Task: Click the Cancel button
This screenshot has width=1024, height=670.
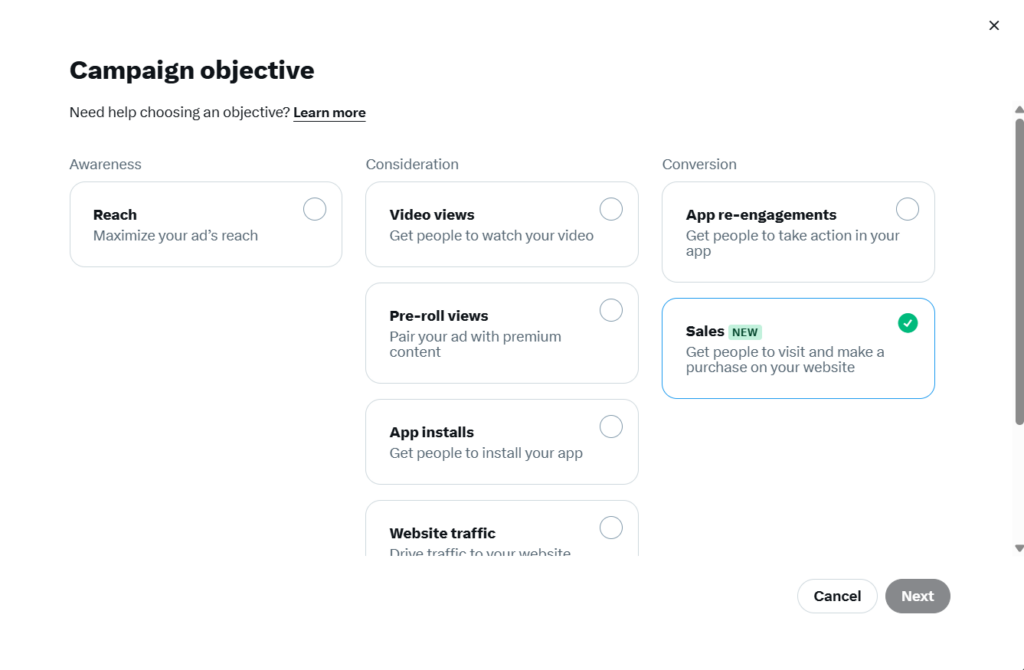Action: click(837, 595)
